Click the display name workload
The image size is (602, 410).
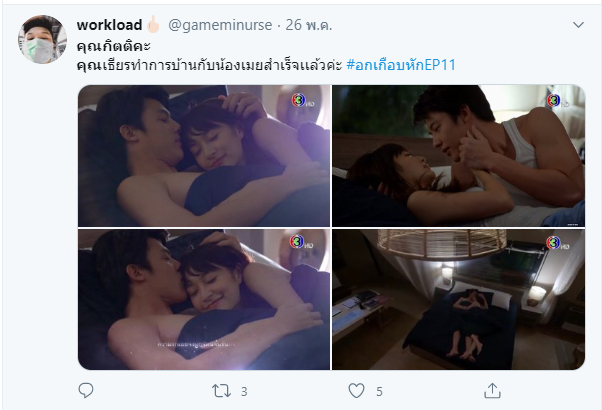pyautogui.click(x=109, y=25)
